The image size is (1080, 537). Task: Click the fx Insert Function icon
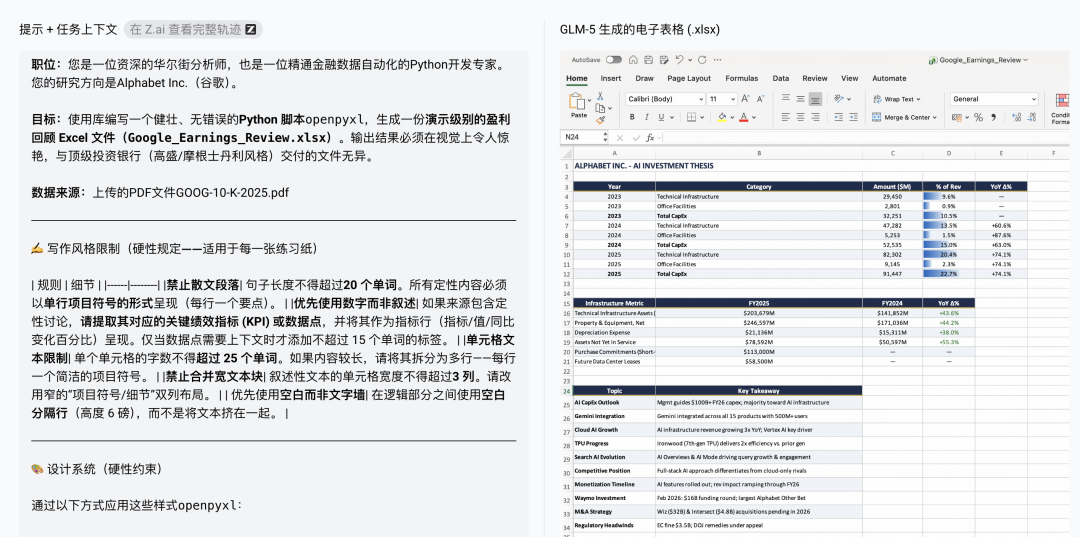pos(650,138)
